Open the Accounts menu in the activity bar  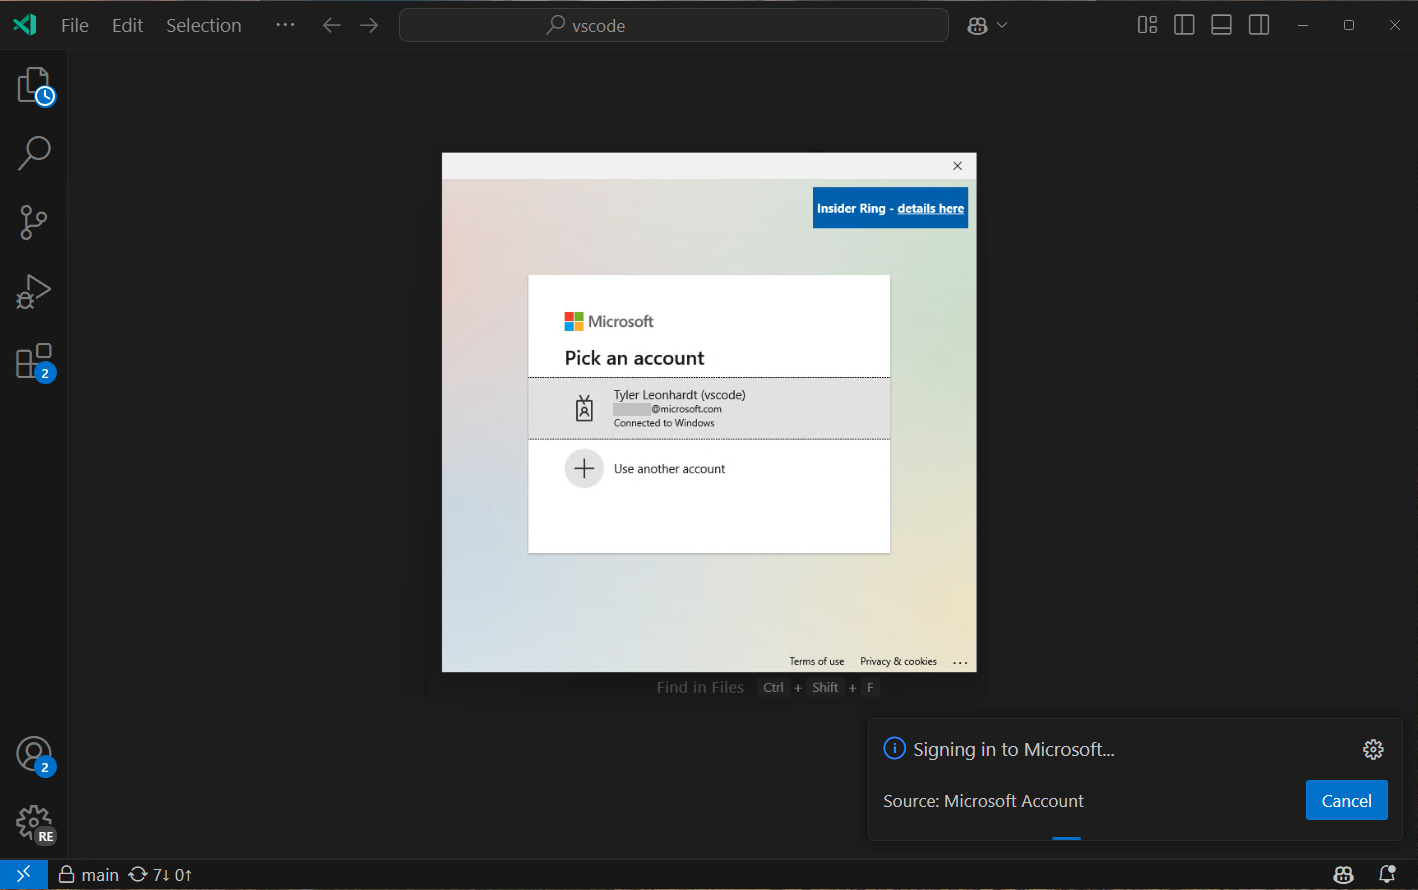coord(33,753)
